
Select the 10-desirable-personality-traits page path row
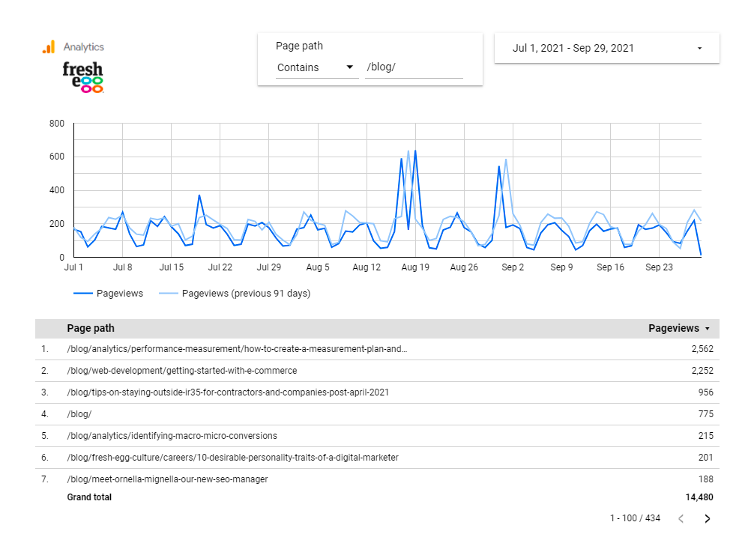coord(377,457)
